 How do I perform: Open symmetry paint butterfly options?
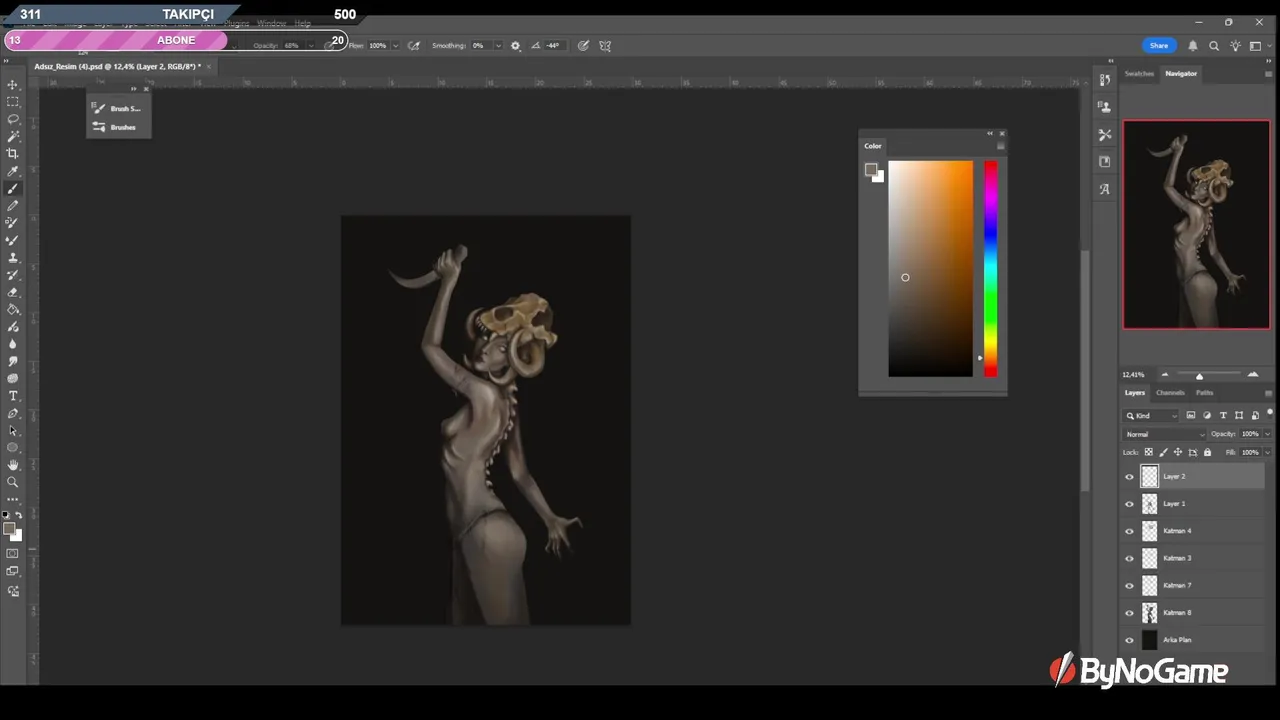pos(605,45)
